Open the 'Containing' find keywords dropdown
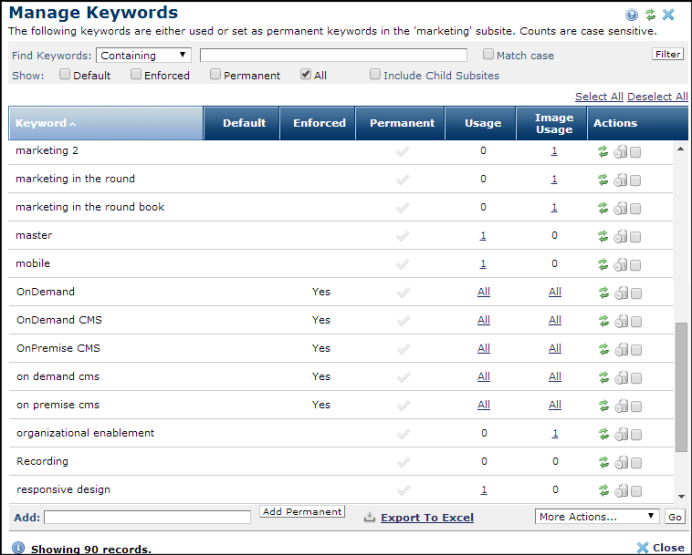This screenshot has height=555, width=692. (144, 55)
